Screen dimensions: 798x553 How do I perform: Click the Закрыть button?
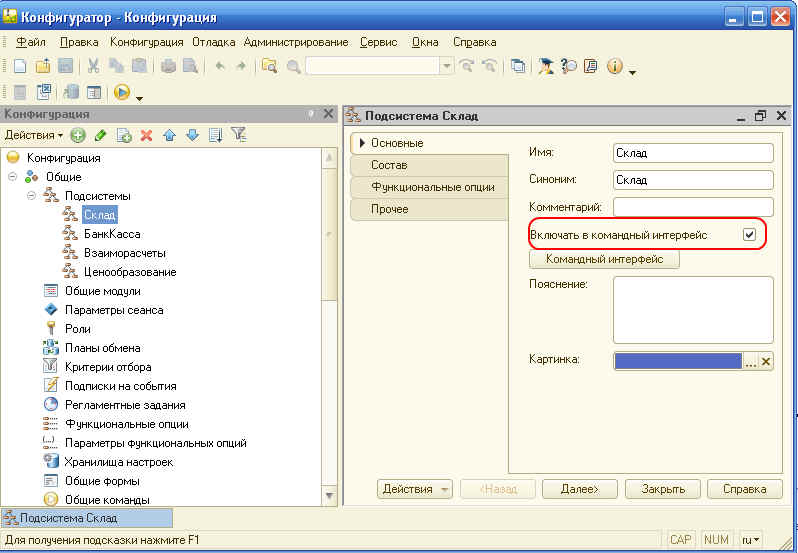tap(663, 489)
